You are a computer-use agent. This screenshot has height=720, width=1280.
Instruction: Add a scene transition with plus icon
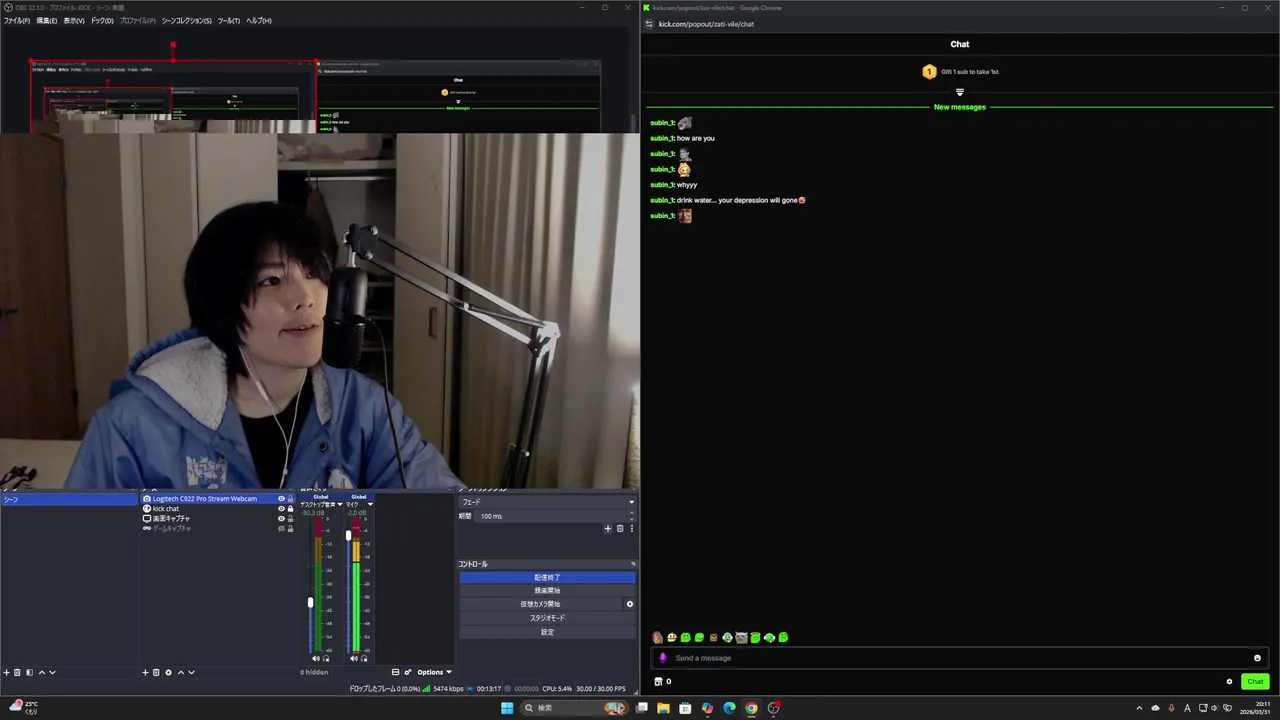(x=607, y=528)
